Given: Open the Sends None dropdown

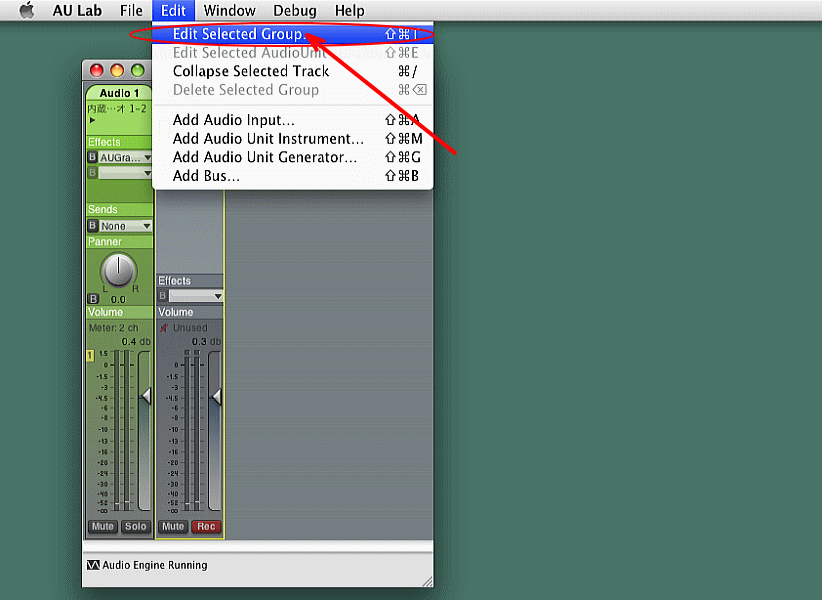Looking at the screenshot, I should pos(125,226).
